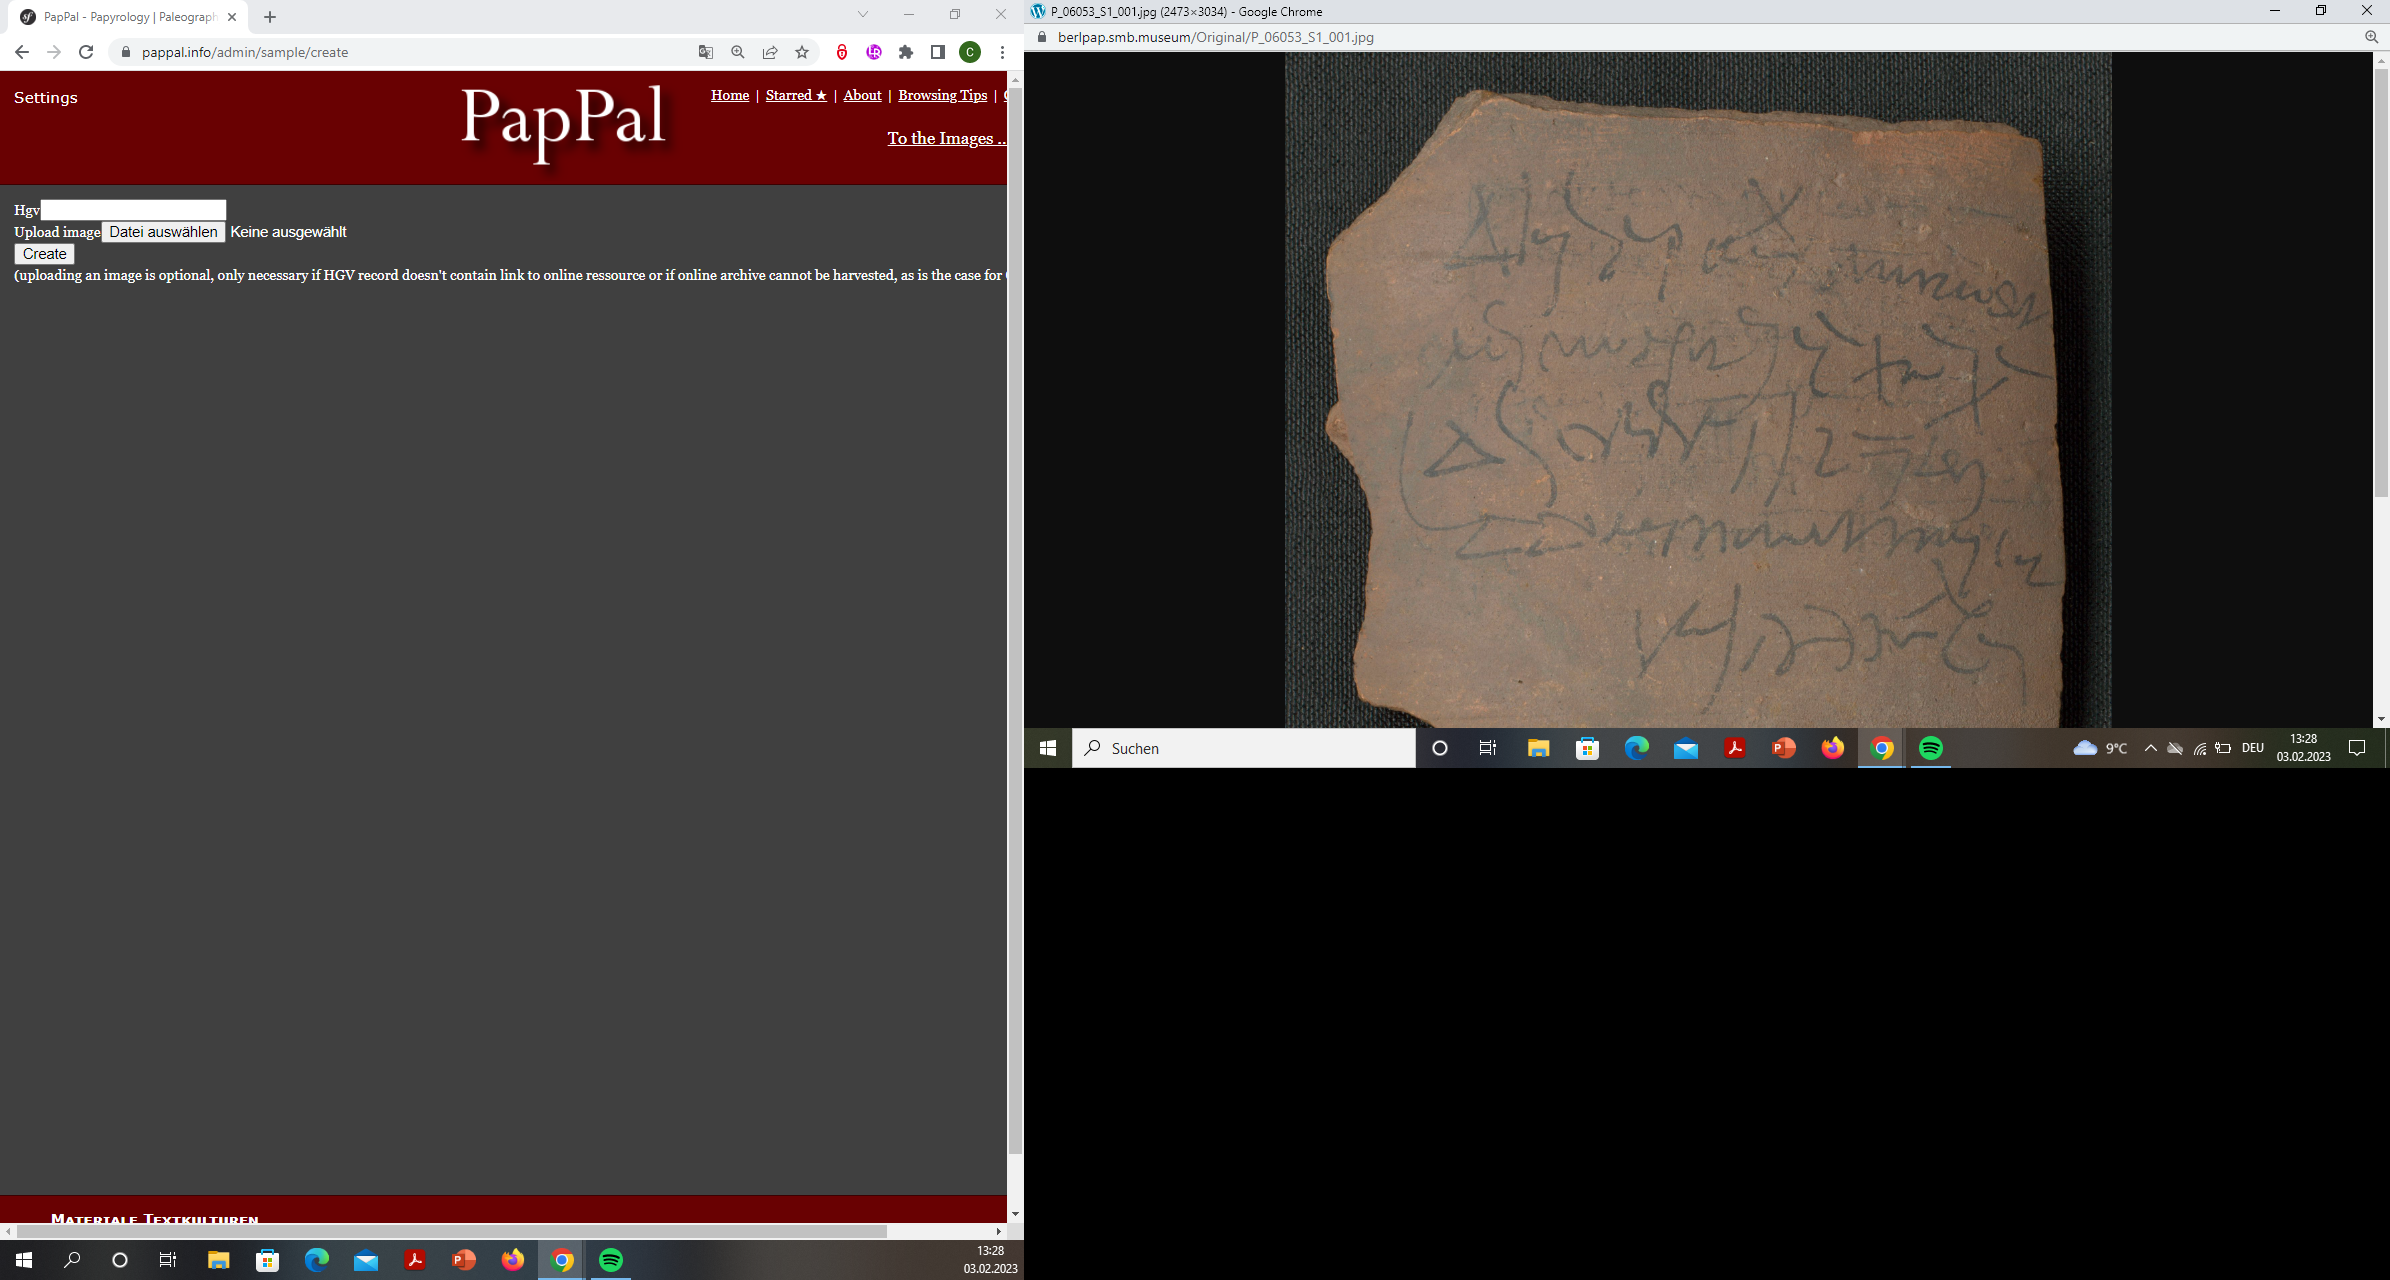Open the zoom magnifier in PapPal address bar
The height and width of the screenshot is (1280, 2390).
click(738, 52)
